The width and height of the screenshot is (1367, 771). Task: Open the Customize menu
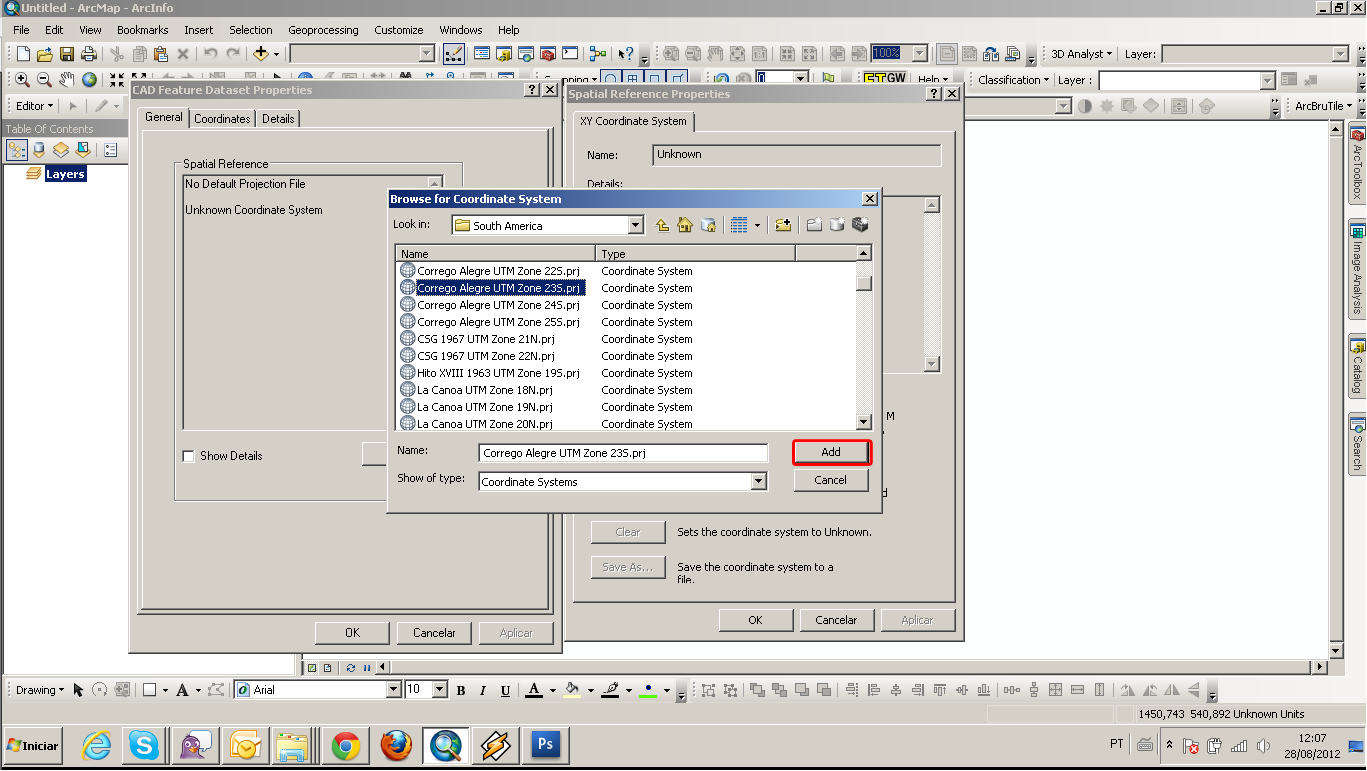(x=399, y=30)
